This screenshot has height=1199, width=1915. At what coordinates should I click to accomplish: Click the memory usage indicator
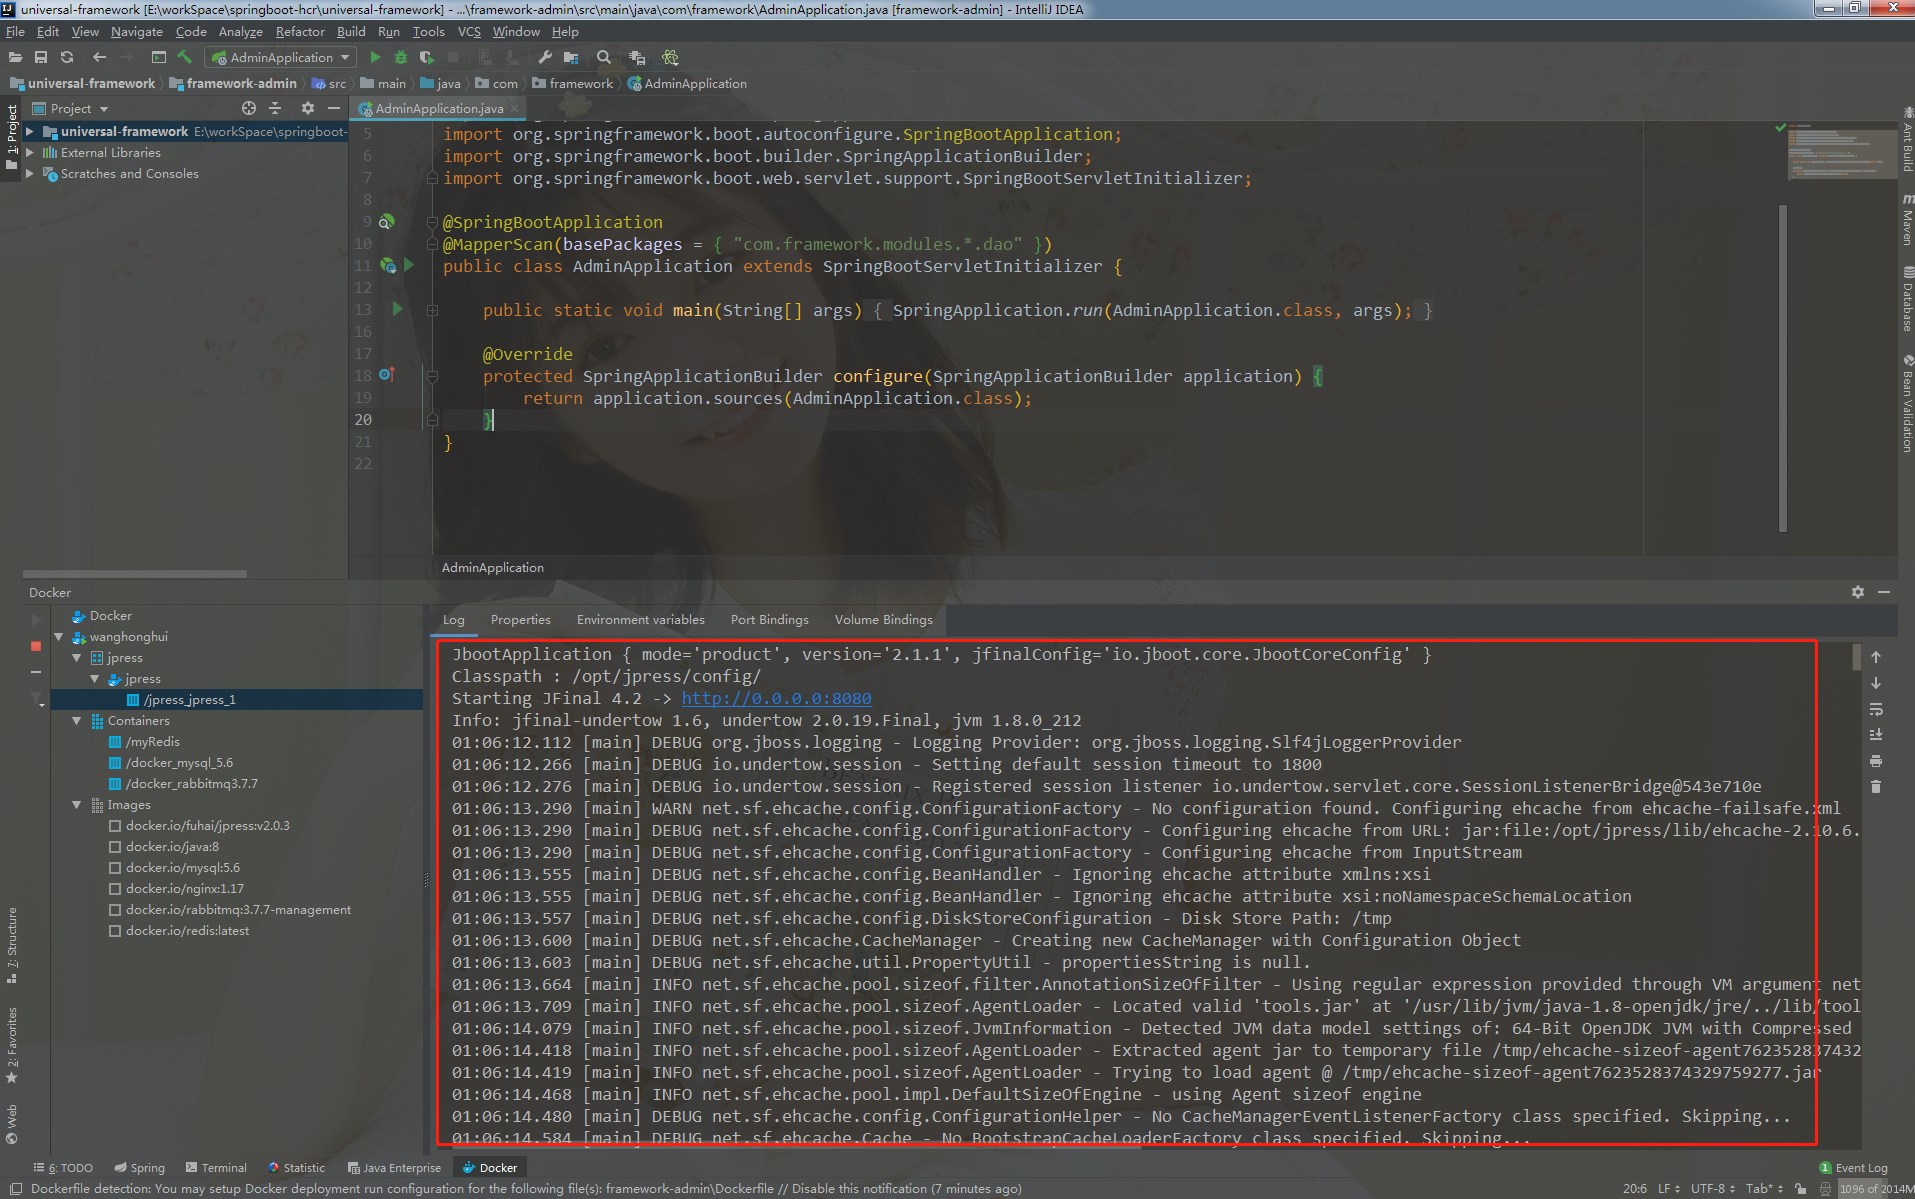tap(1876, 1189)
